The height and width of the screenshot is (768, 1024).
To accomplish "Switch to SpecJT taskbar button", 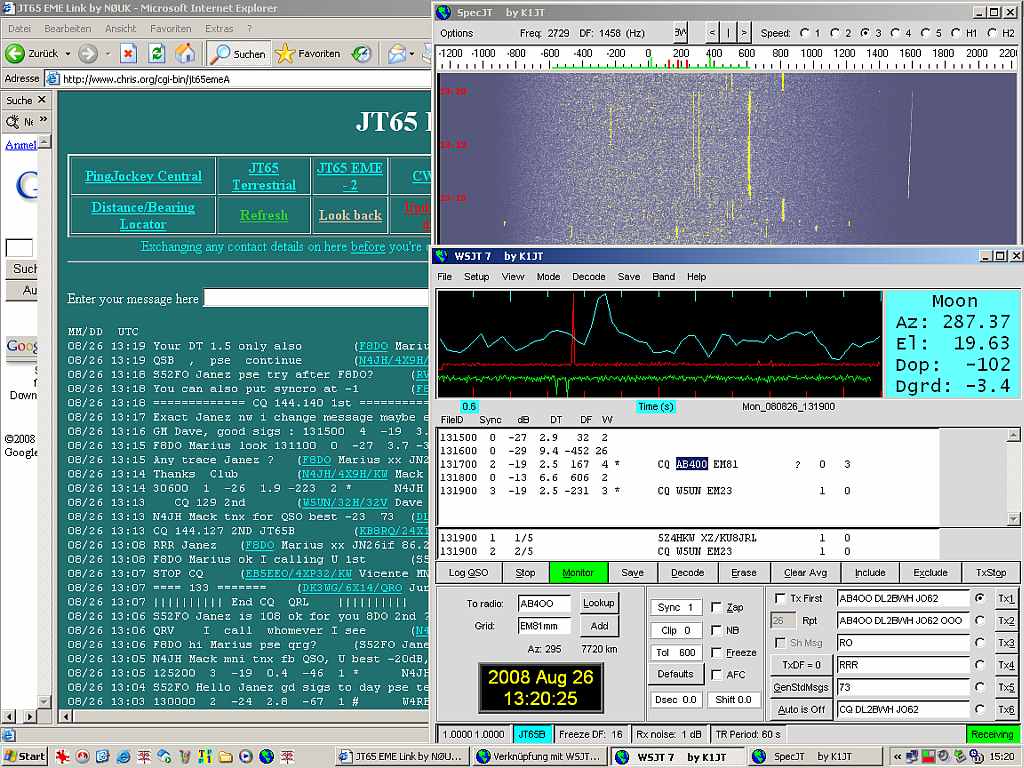I will [814, 756].
